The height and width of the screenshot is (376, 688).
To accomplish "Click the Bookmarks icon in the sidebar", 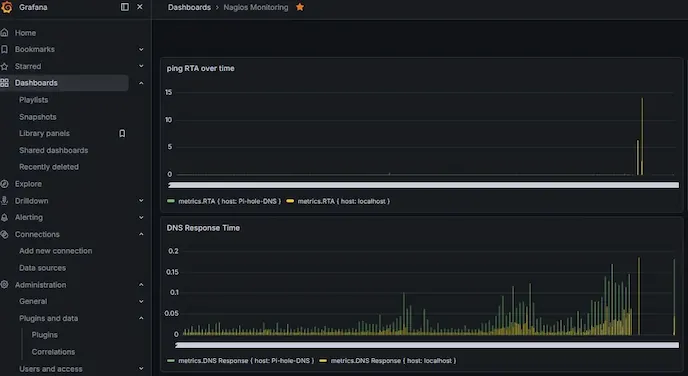I will [4, 49].
